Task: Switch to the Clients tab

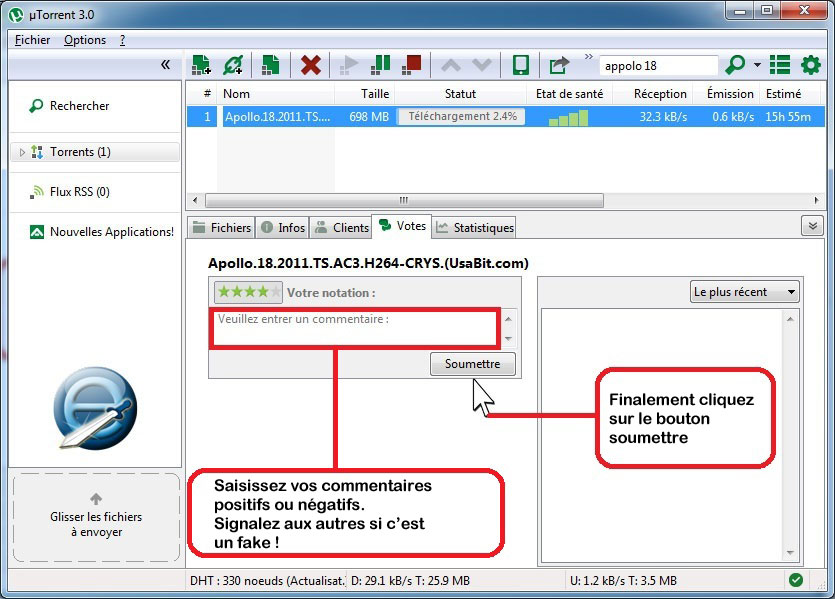Action: [341, 227]
